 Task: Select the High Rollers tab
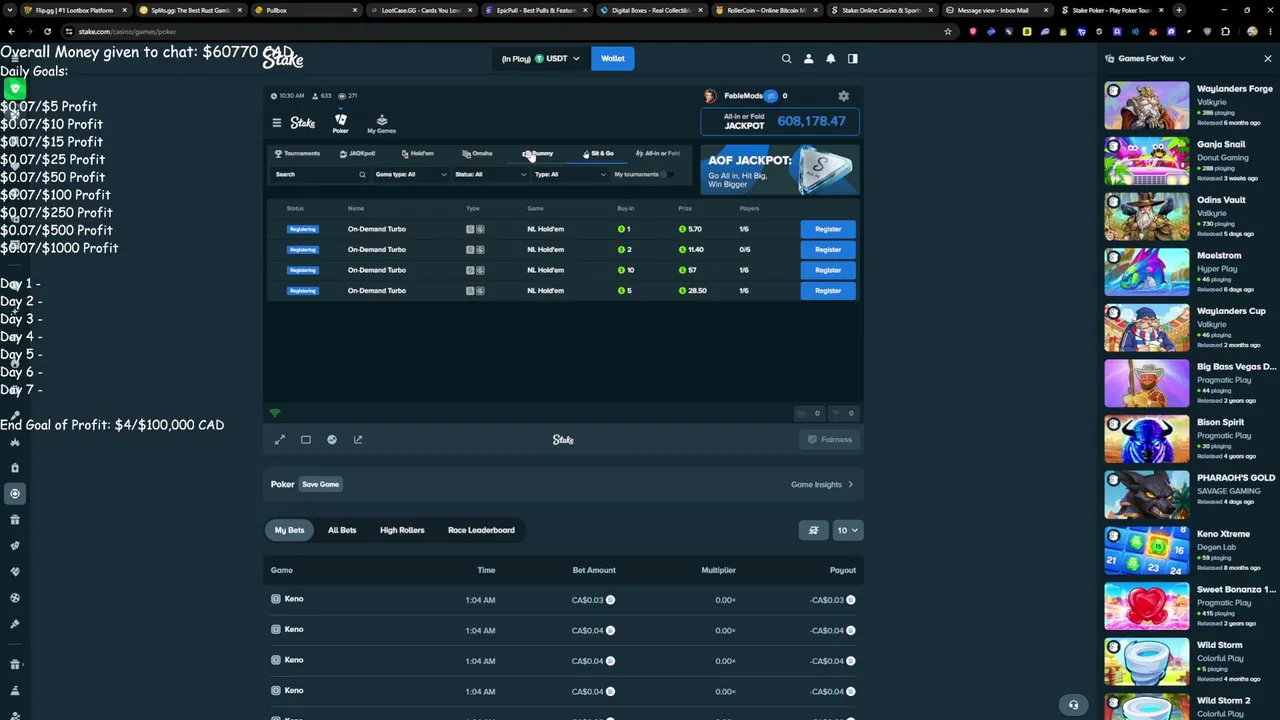click(x=402, y=530)
